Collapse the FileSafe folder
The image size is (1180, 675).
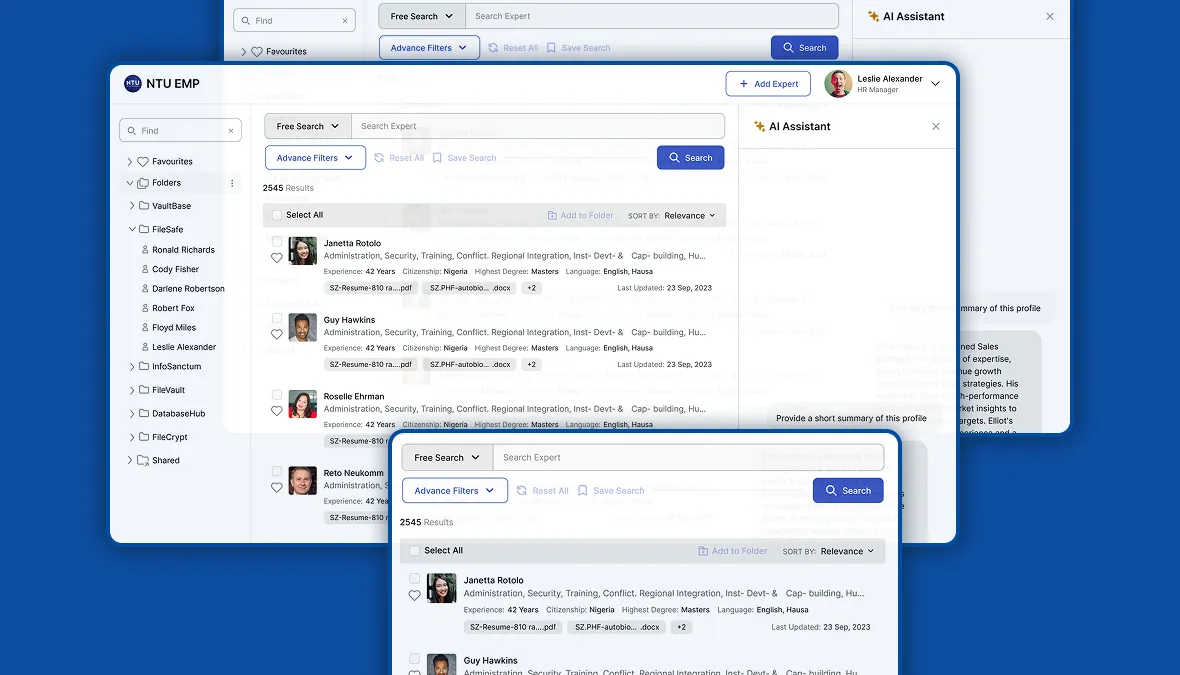[x=132, y=229]
